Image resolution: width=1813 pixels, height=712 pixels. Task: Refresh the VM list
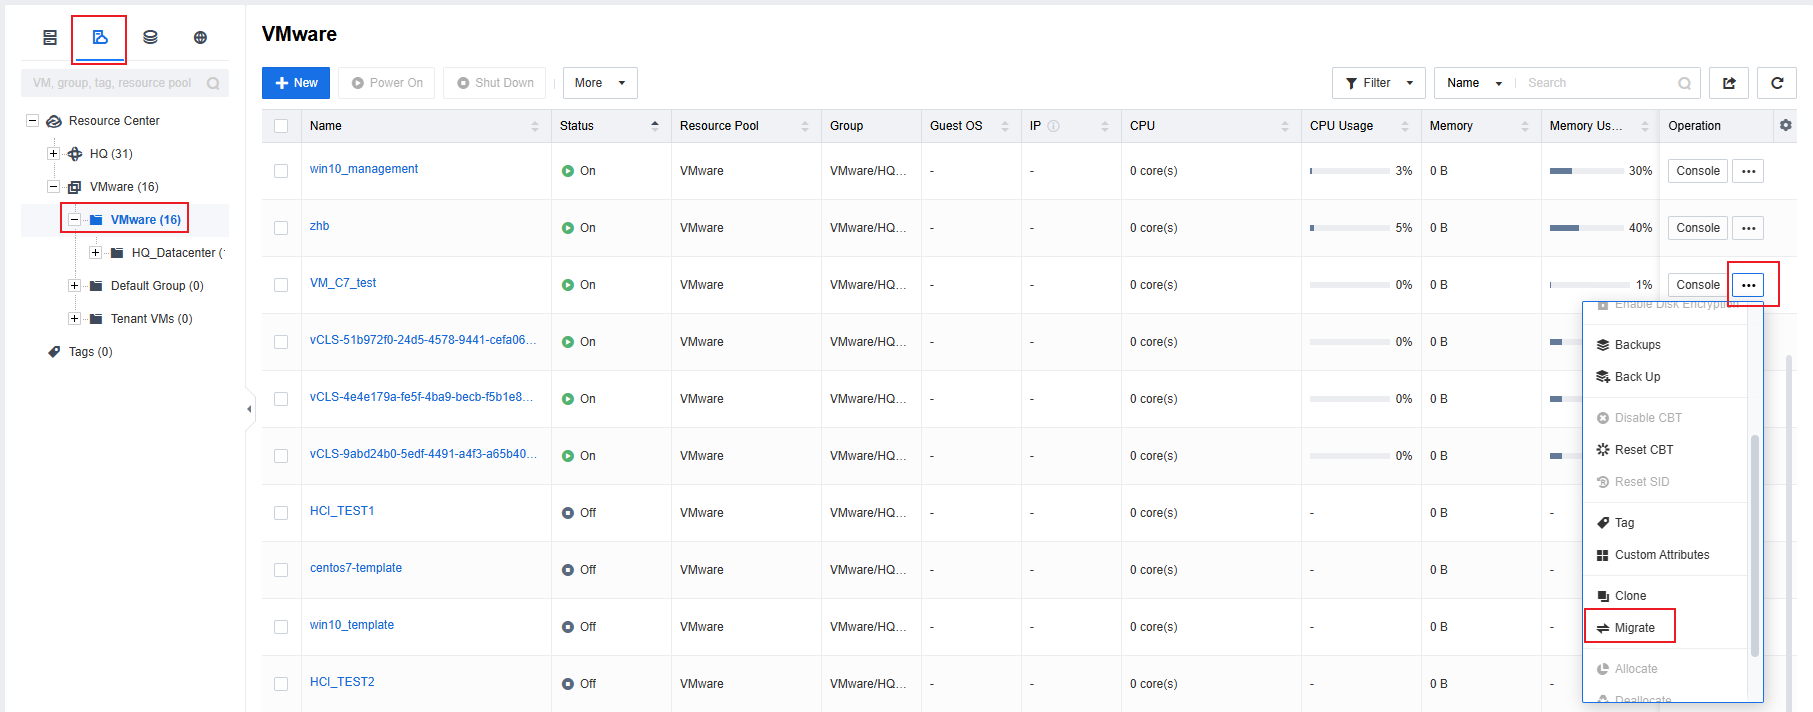tap(1777, 83)
